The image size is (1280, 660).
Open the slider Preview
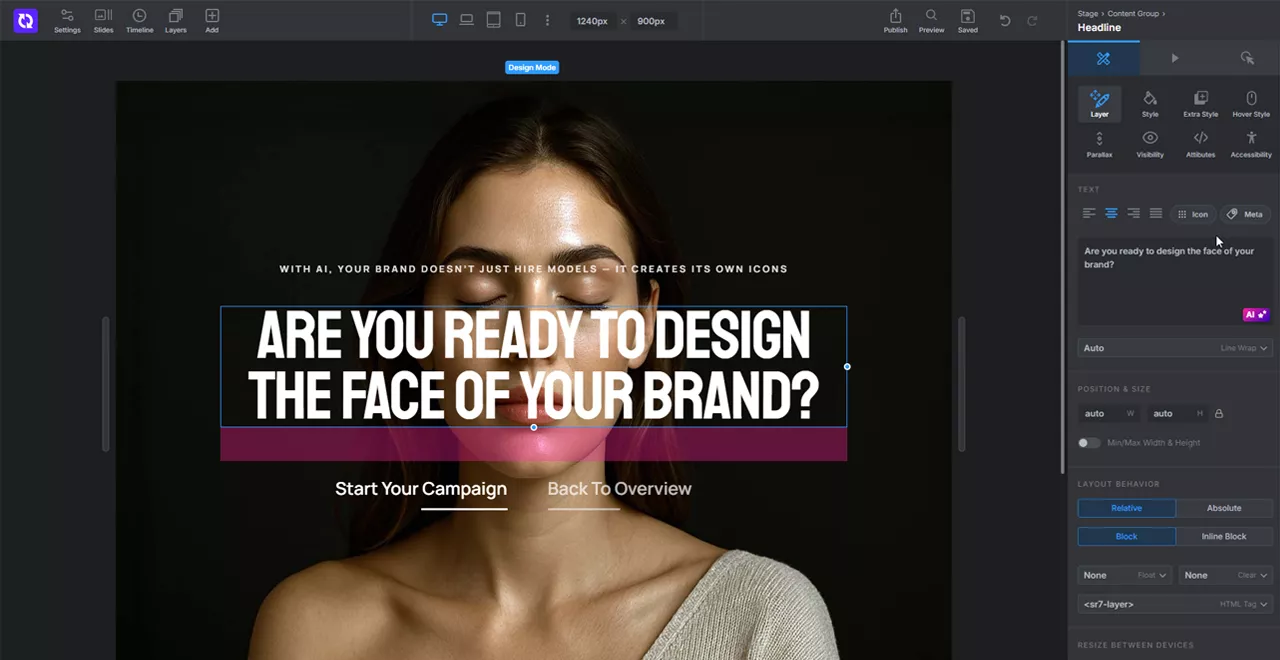pos(931,20)
